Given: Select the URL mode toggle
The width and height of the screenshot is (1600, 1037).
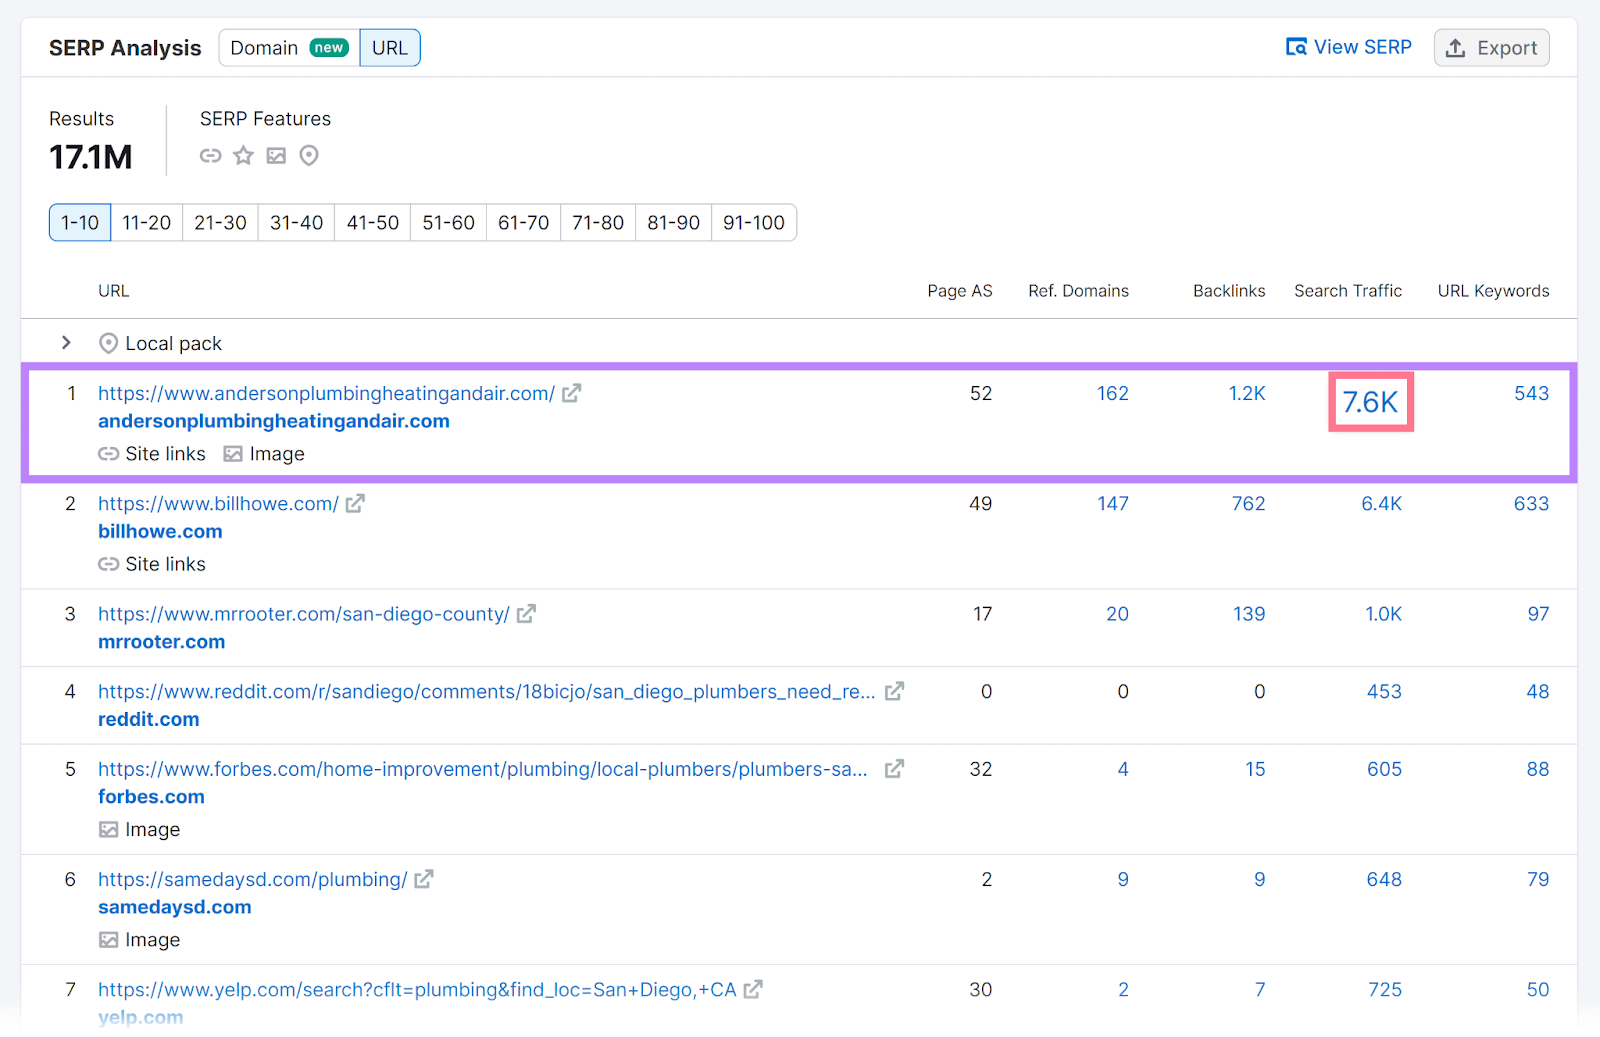Looking at the screenshot, I should point(389,47).
